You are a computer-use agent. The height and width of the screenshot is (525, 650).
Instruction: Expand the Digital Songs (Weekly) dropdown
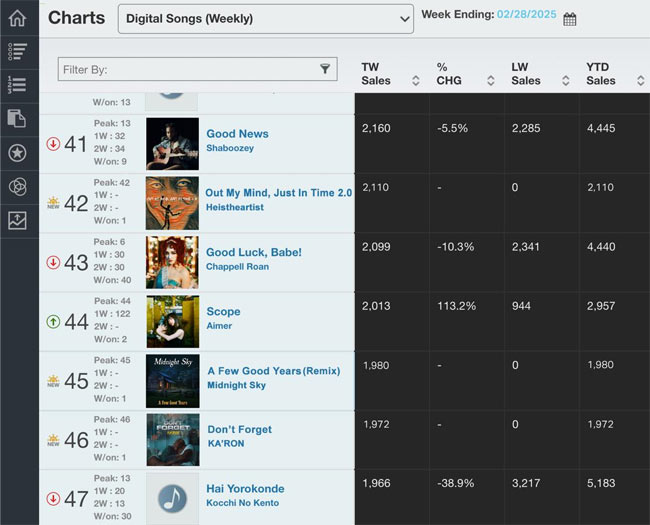(266, 19)
